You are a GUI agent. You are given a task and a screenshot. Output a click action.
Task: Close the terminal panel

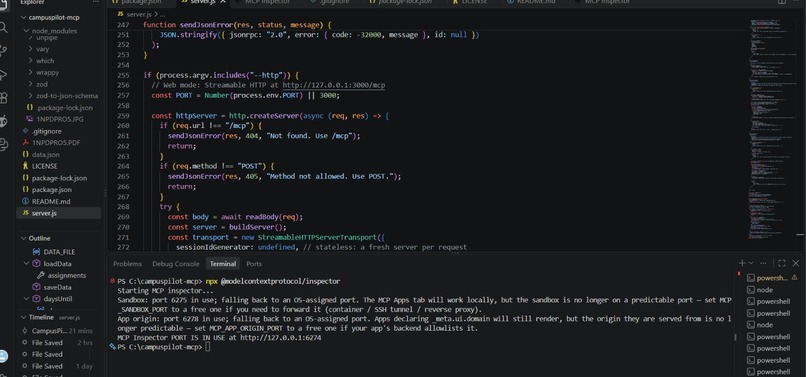coord(796,263)
